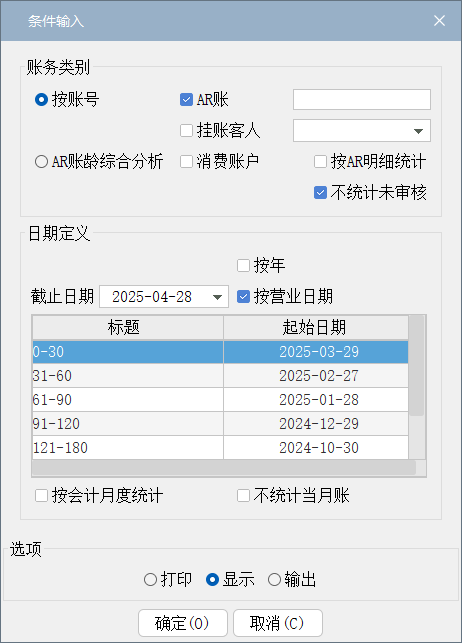The height and width of the screenshot is (643, 462).
Task: Click the 取消(C) button
Action: coord(278,623)
